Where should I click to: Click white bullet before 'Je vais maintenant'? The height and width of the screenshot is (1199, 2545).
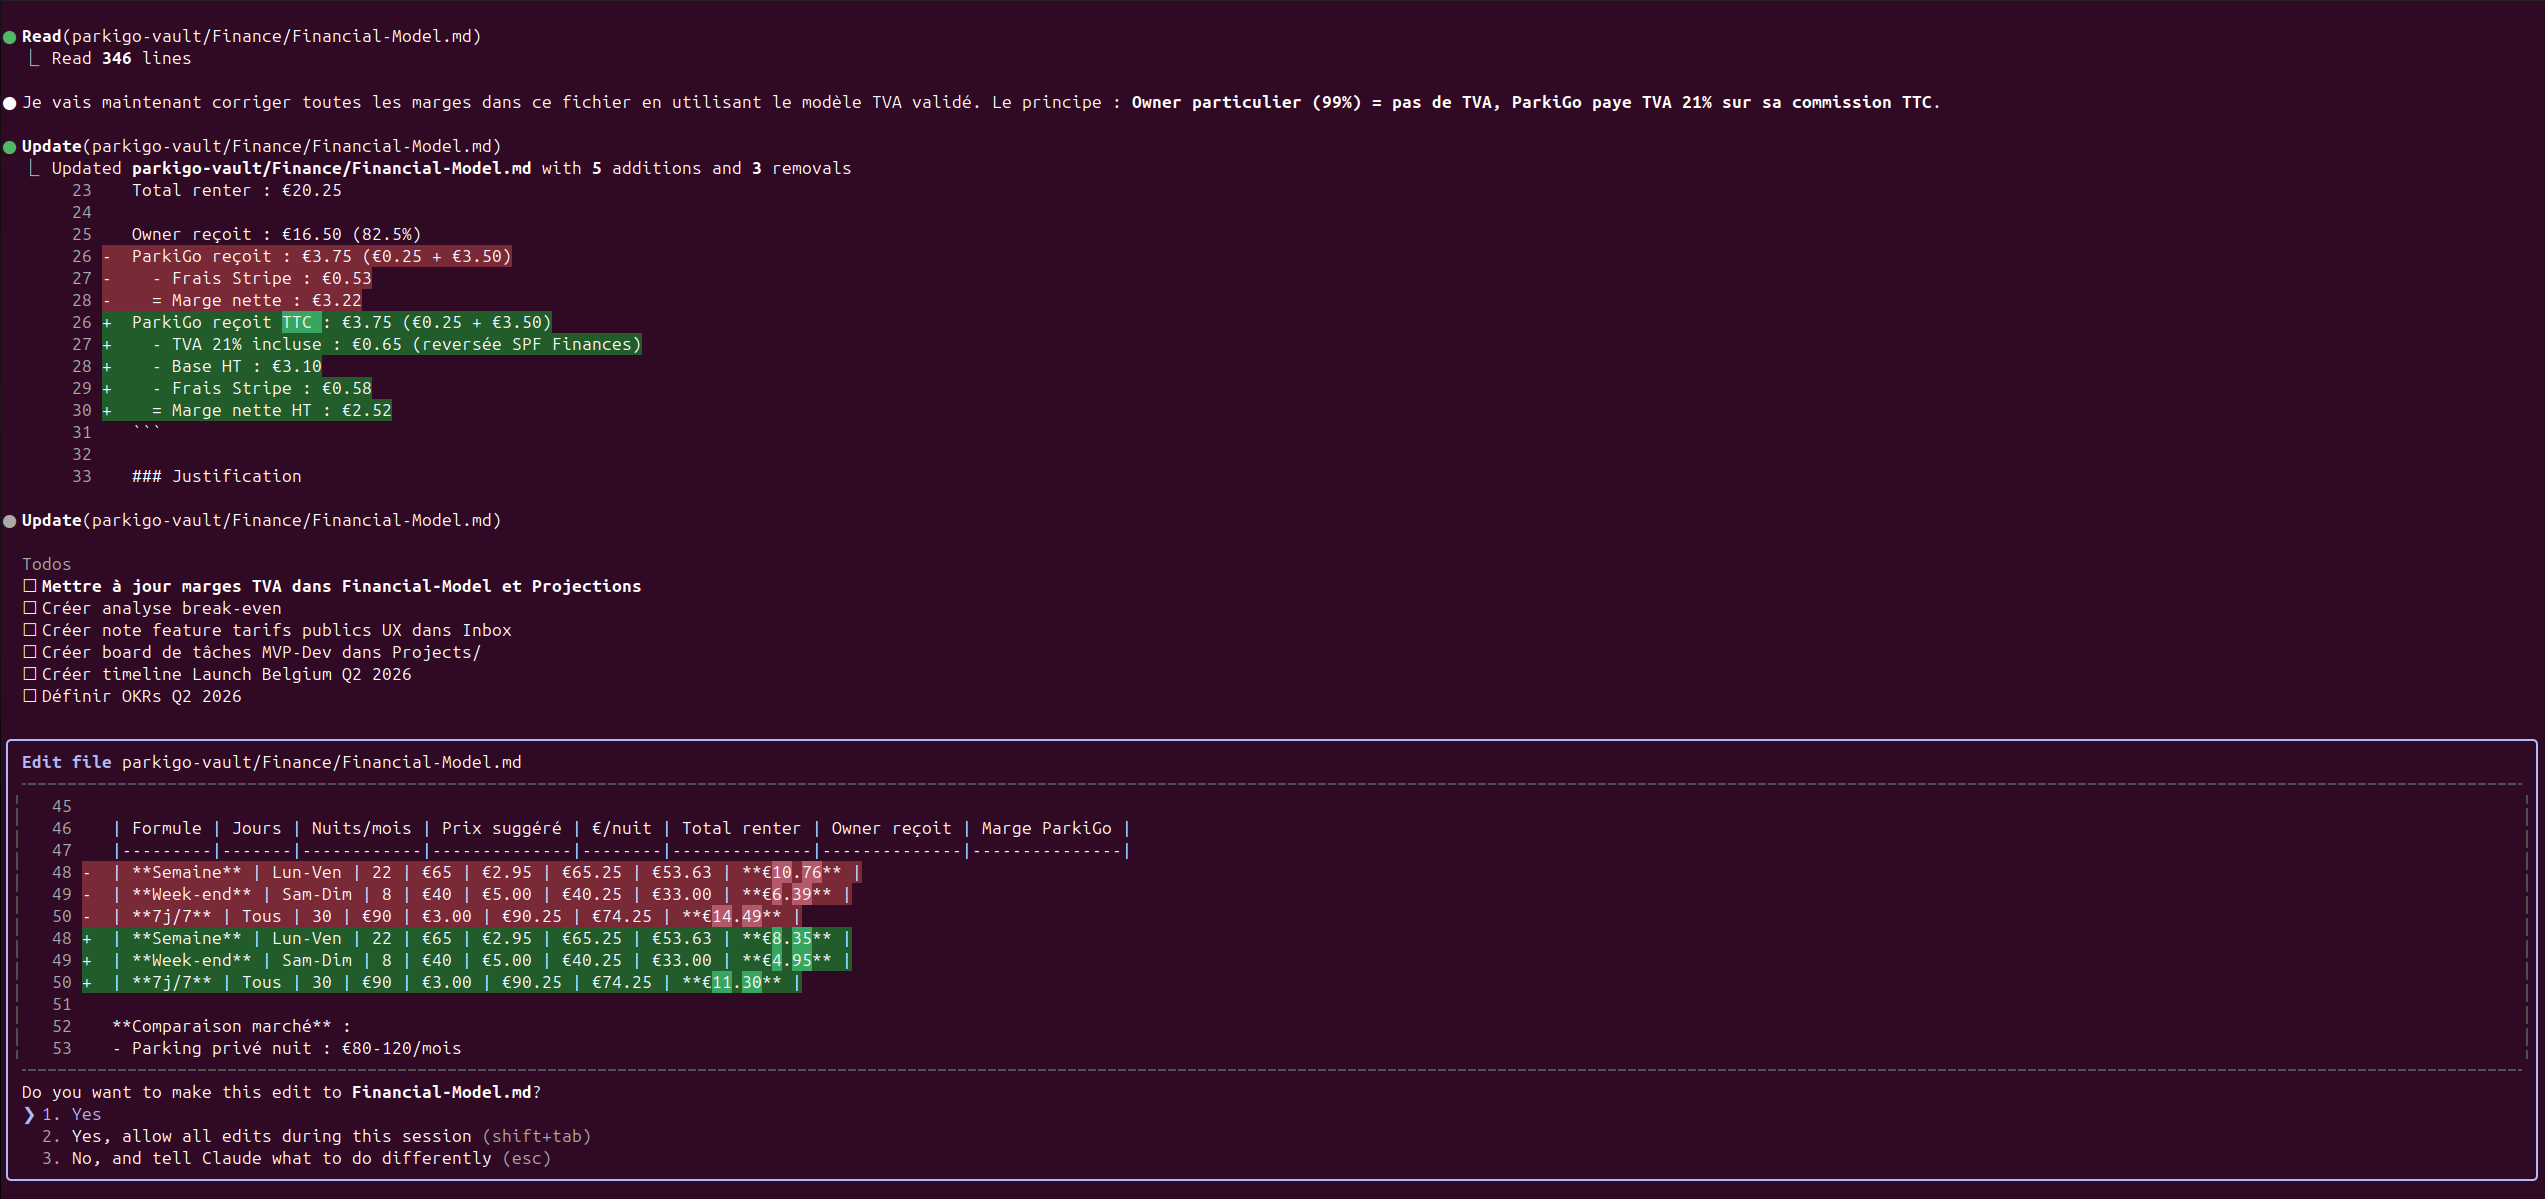10,103
